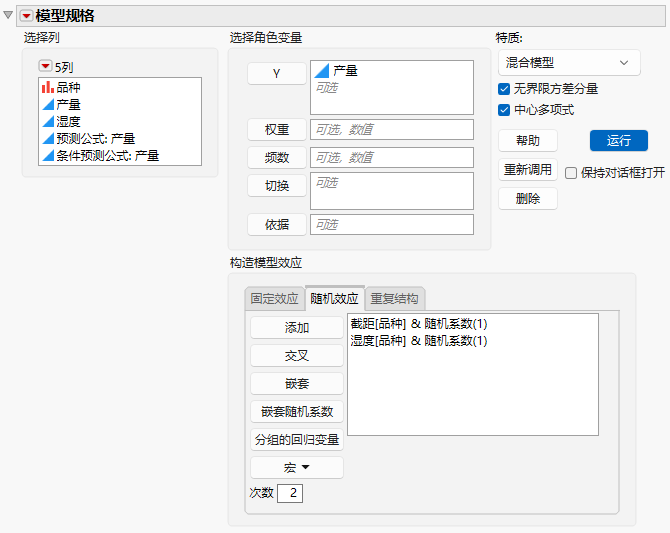This screenshot has width=670, height=533.
Task: Select the 湿度[品种] & 随机系数(1) effect
Action: tap(419, 341)
